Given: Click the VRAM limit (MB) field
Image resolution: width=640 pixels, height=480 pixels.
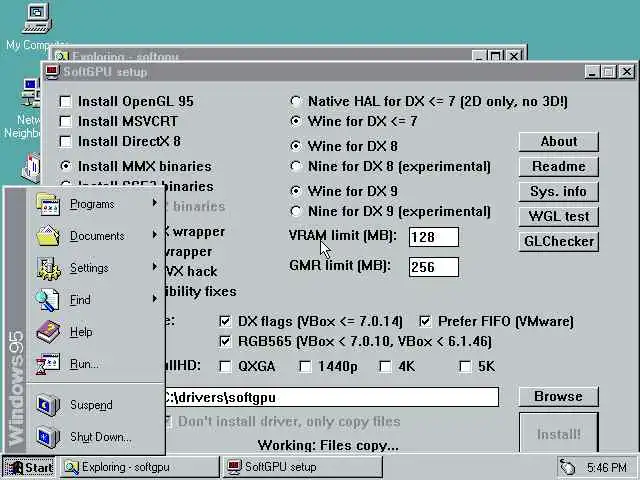Looking at the screenshot, I should pyautogui.click(x=434, y=237).
